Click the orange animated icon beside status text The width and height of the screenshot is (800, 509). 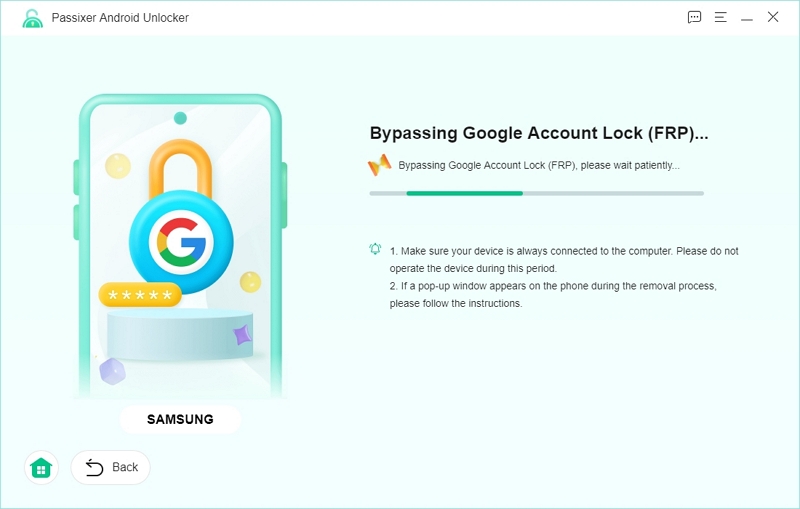pyautogui.click(x=379, y=165)
